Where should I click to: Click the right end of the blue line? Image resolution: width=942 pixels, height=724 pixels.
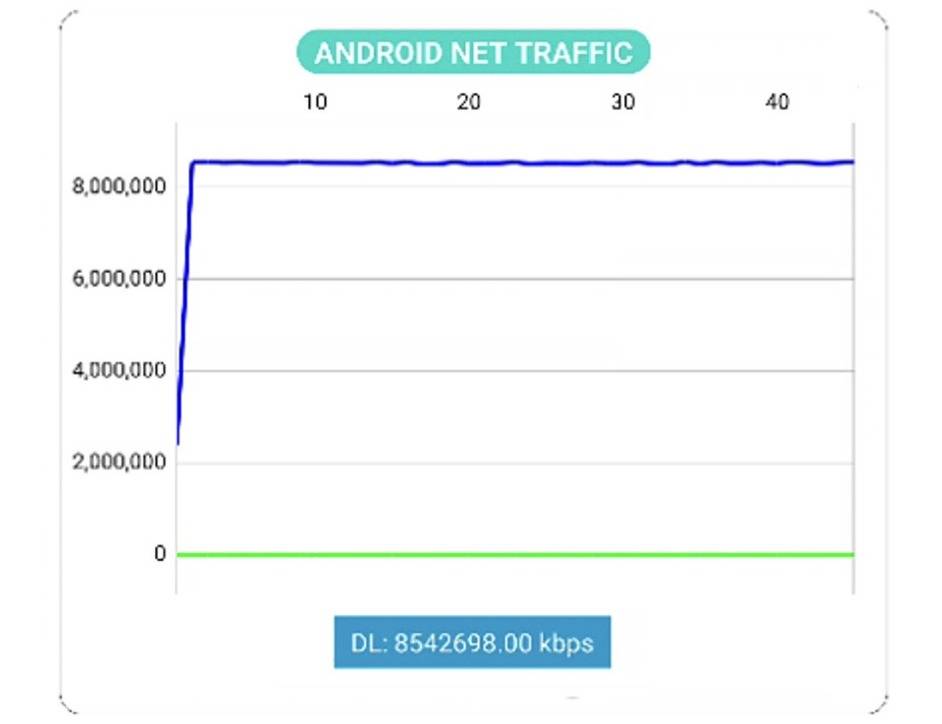point(851,162)
